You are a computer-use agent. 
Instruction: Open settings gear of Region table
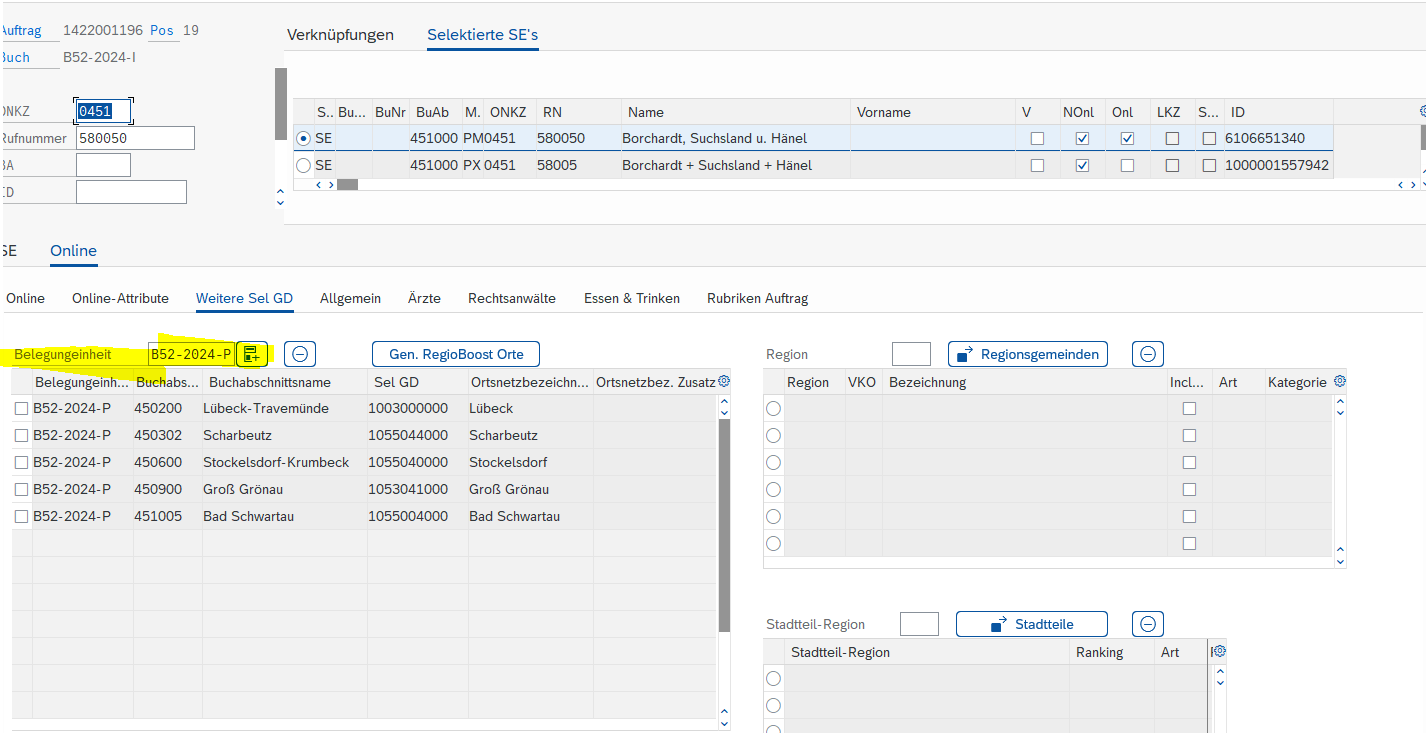pos(1340,381)
